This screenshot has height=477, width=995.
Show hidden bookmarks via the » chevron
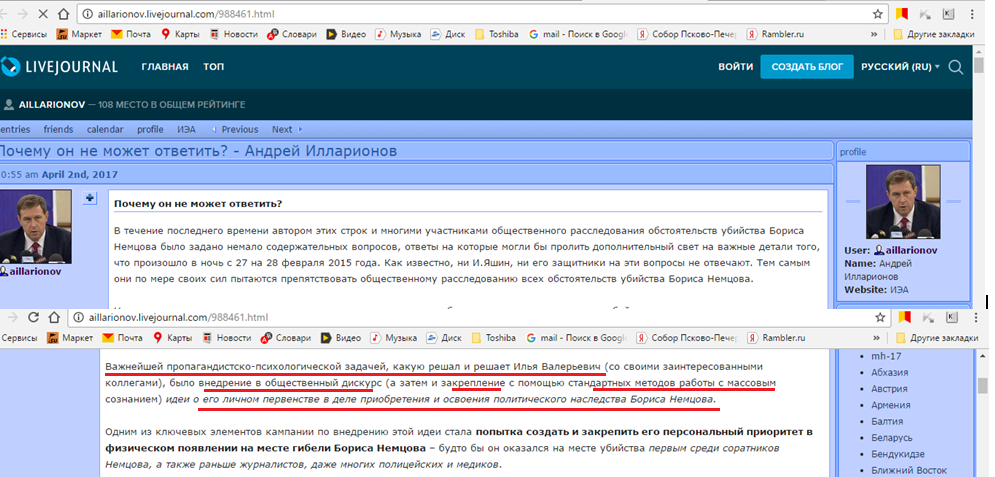pyautogui.click(x=874, y=34)
